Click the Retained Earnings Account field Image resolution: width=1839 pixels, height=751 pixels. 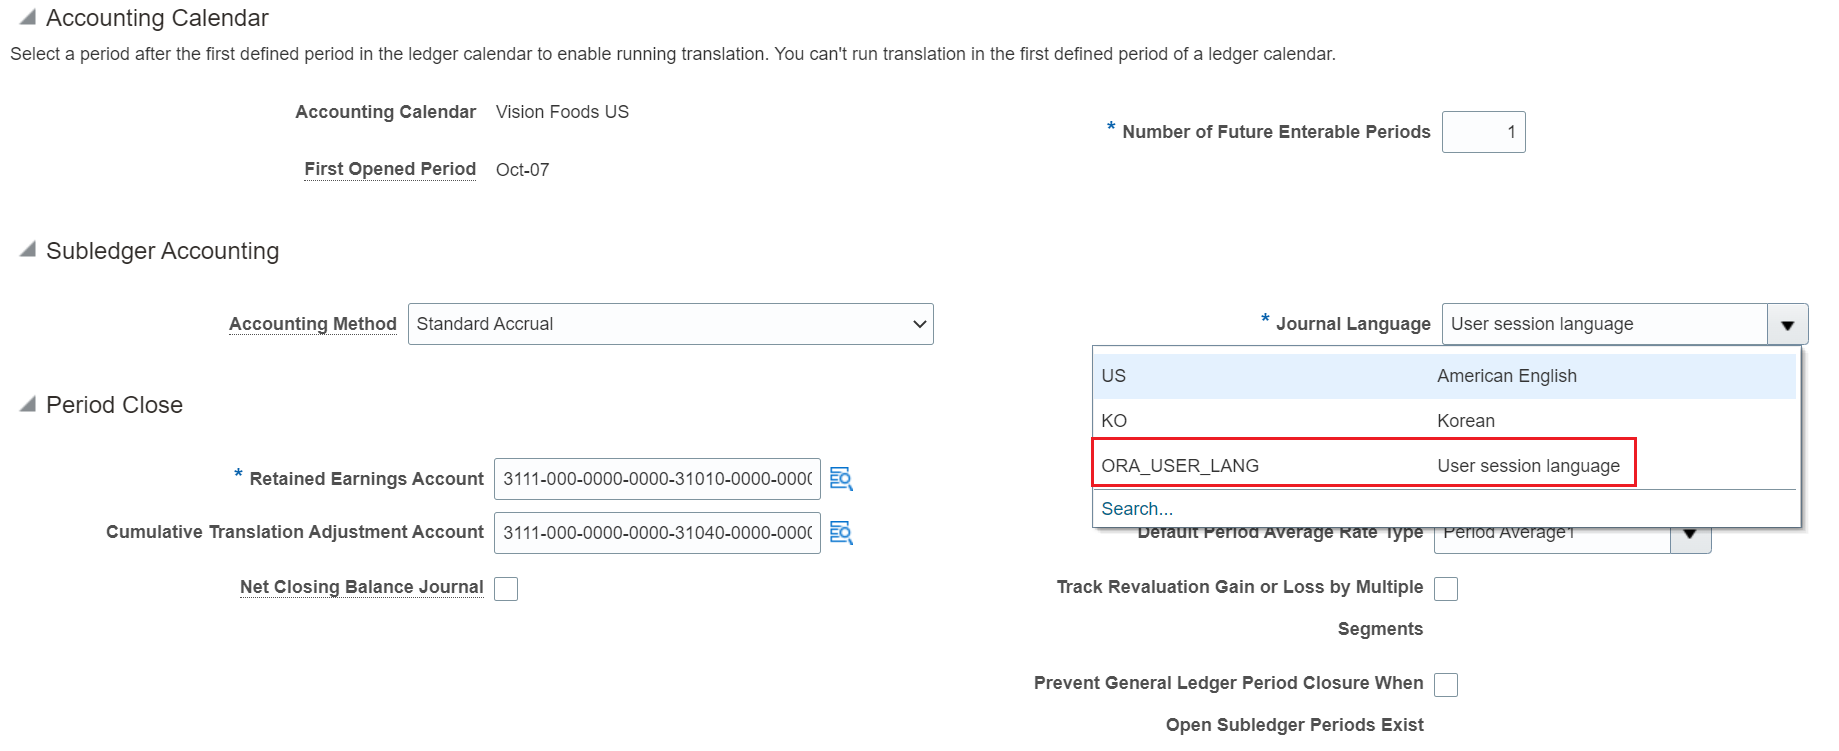tap(656, 479)
